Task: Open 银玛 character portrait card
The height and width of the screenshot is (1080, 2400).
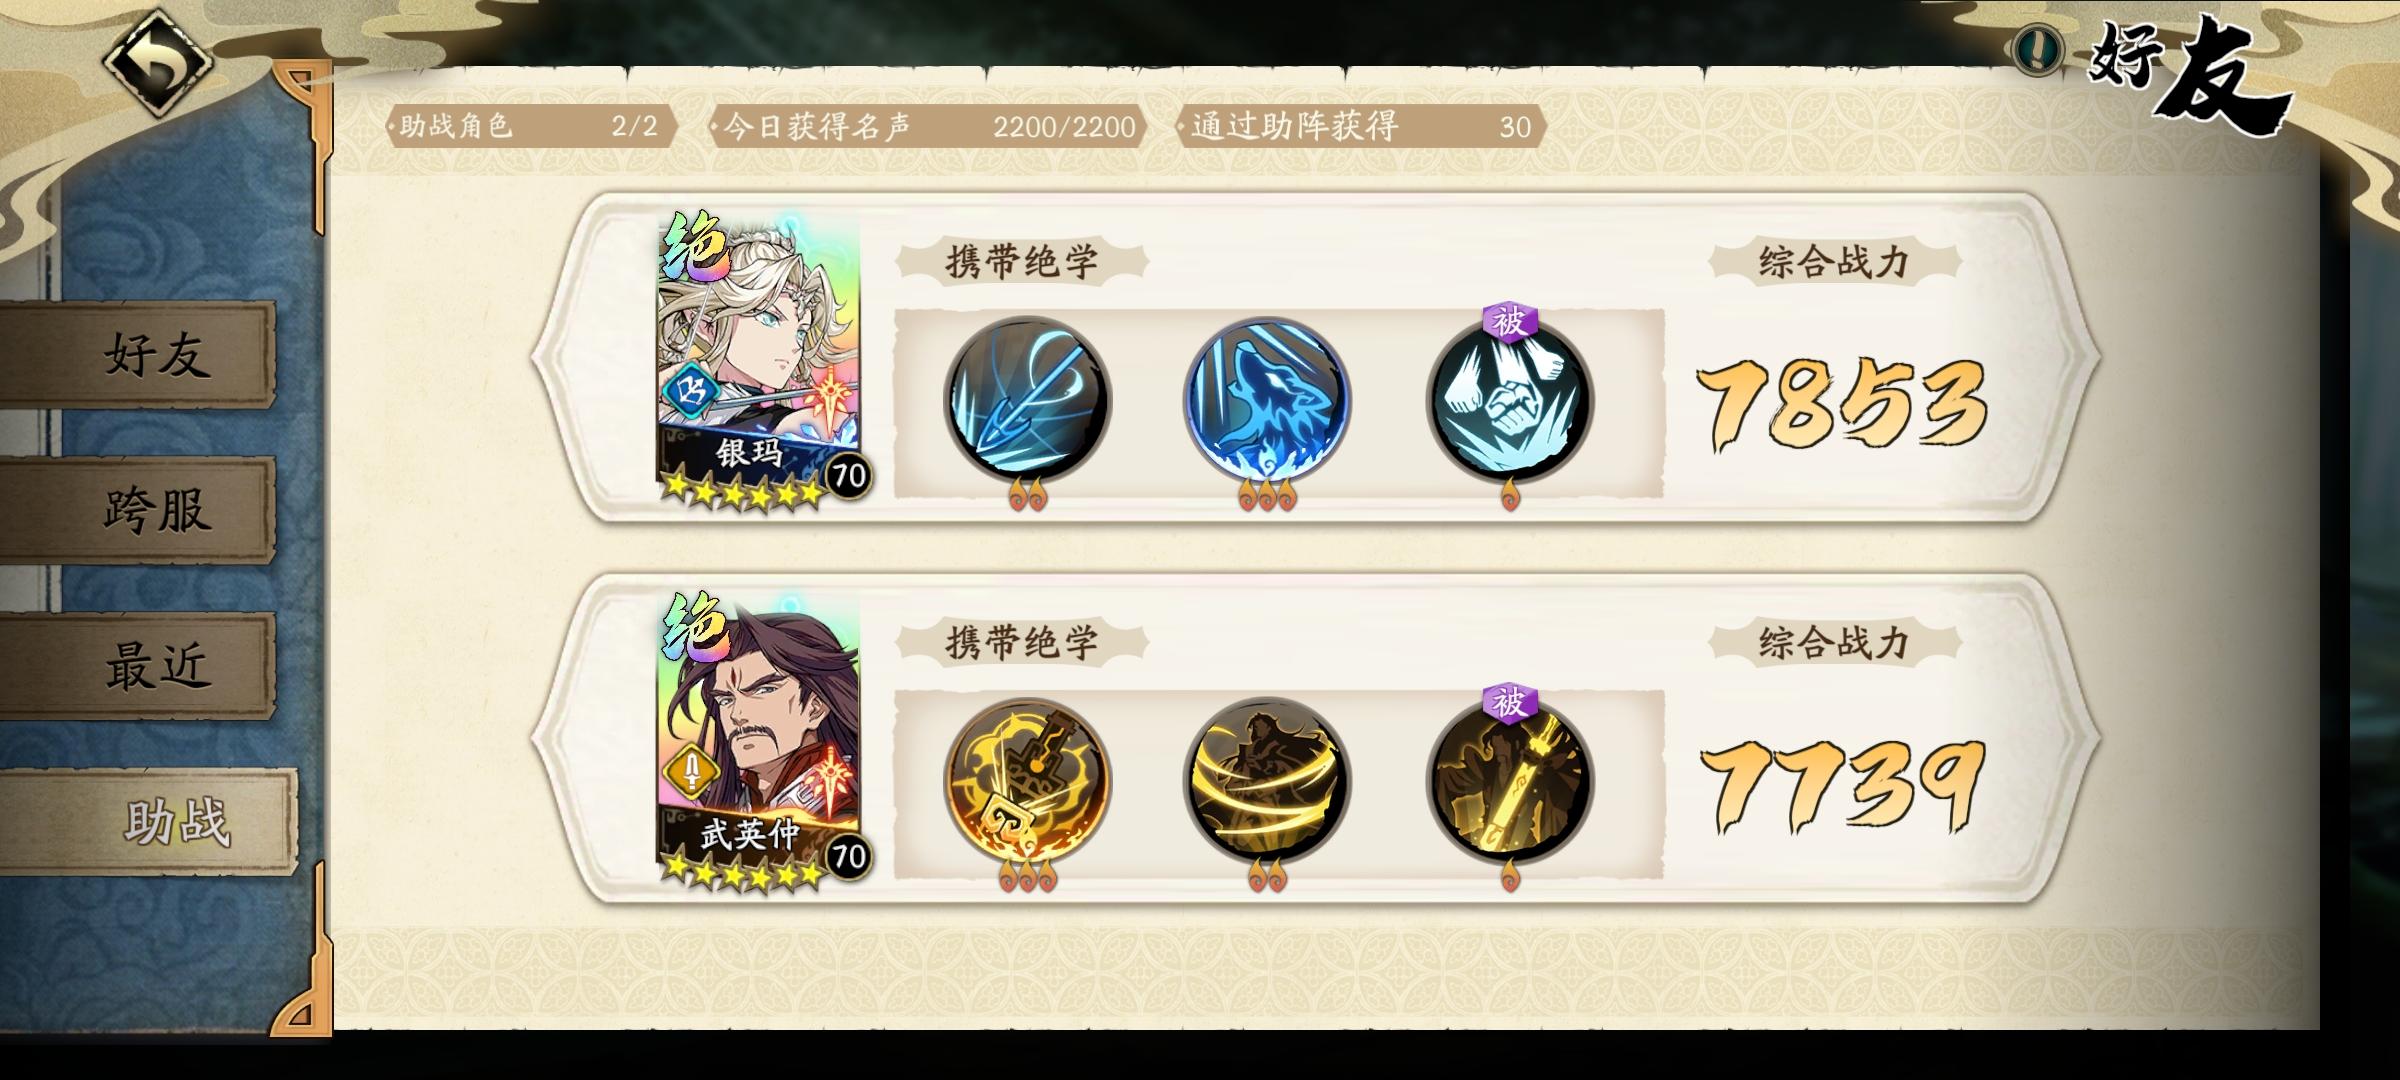Action: (759, 360)
